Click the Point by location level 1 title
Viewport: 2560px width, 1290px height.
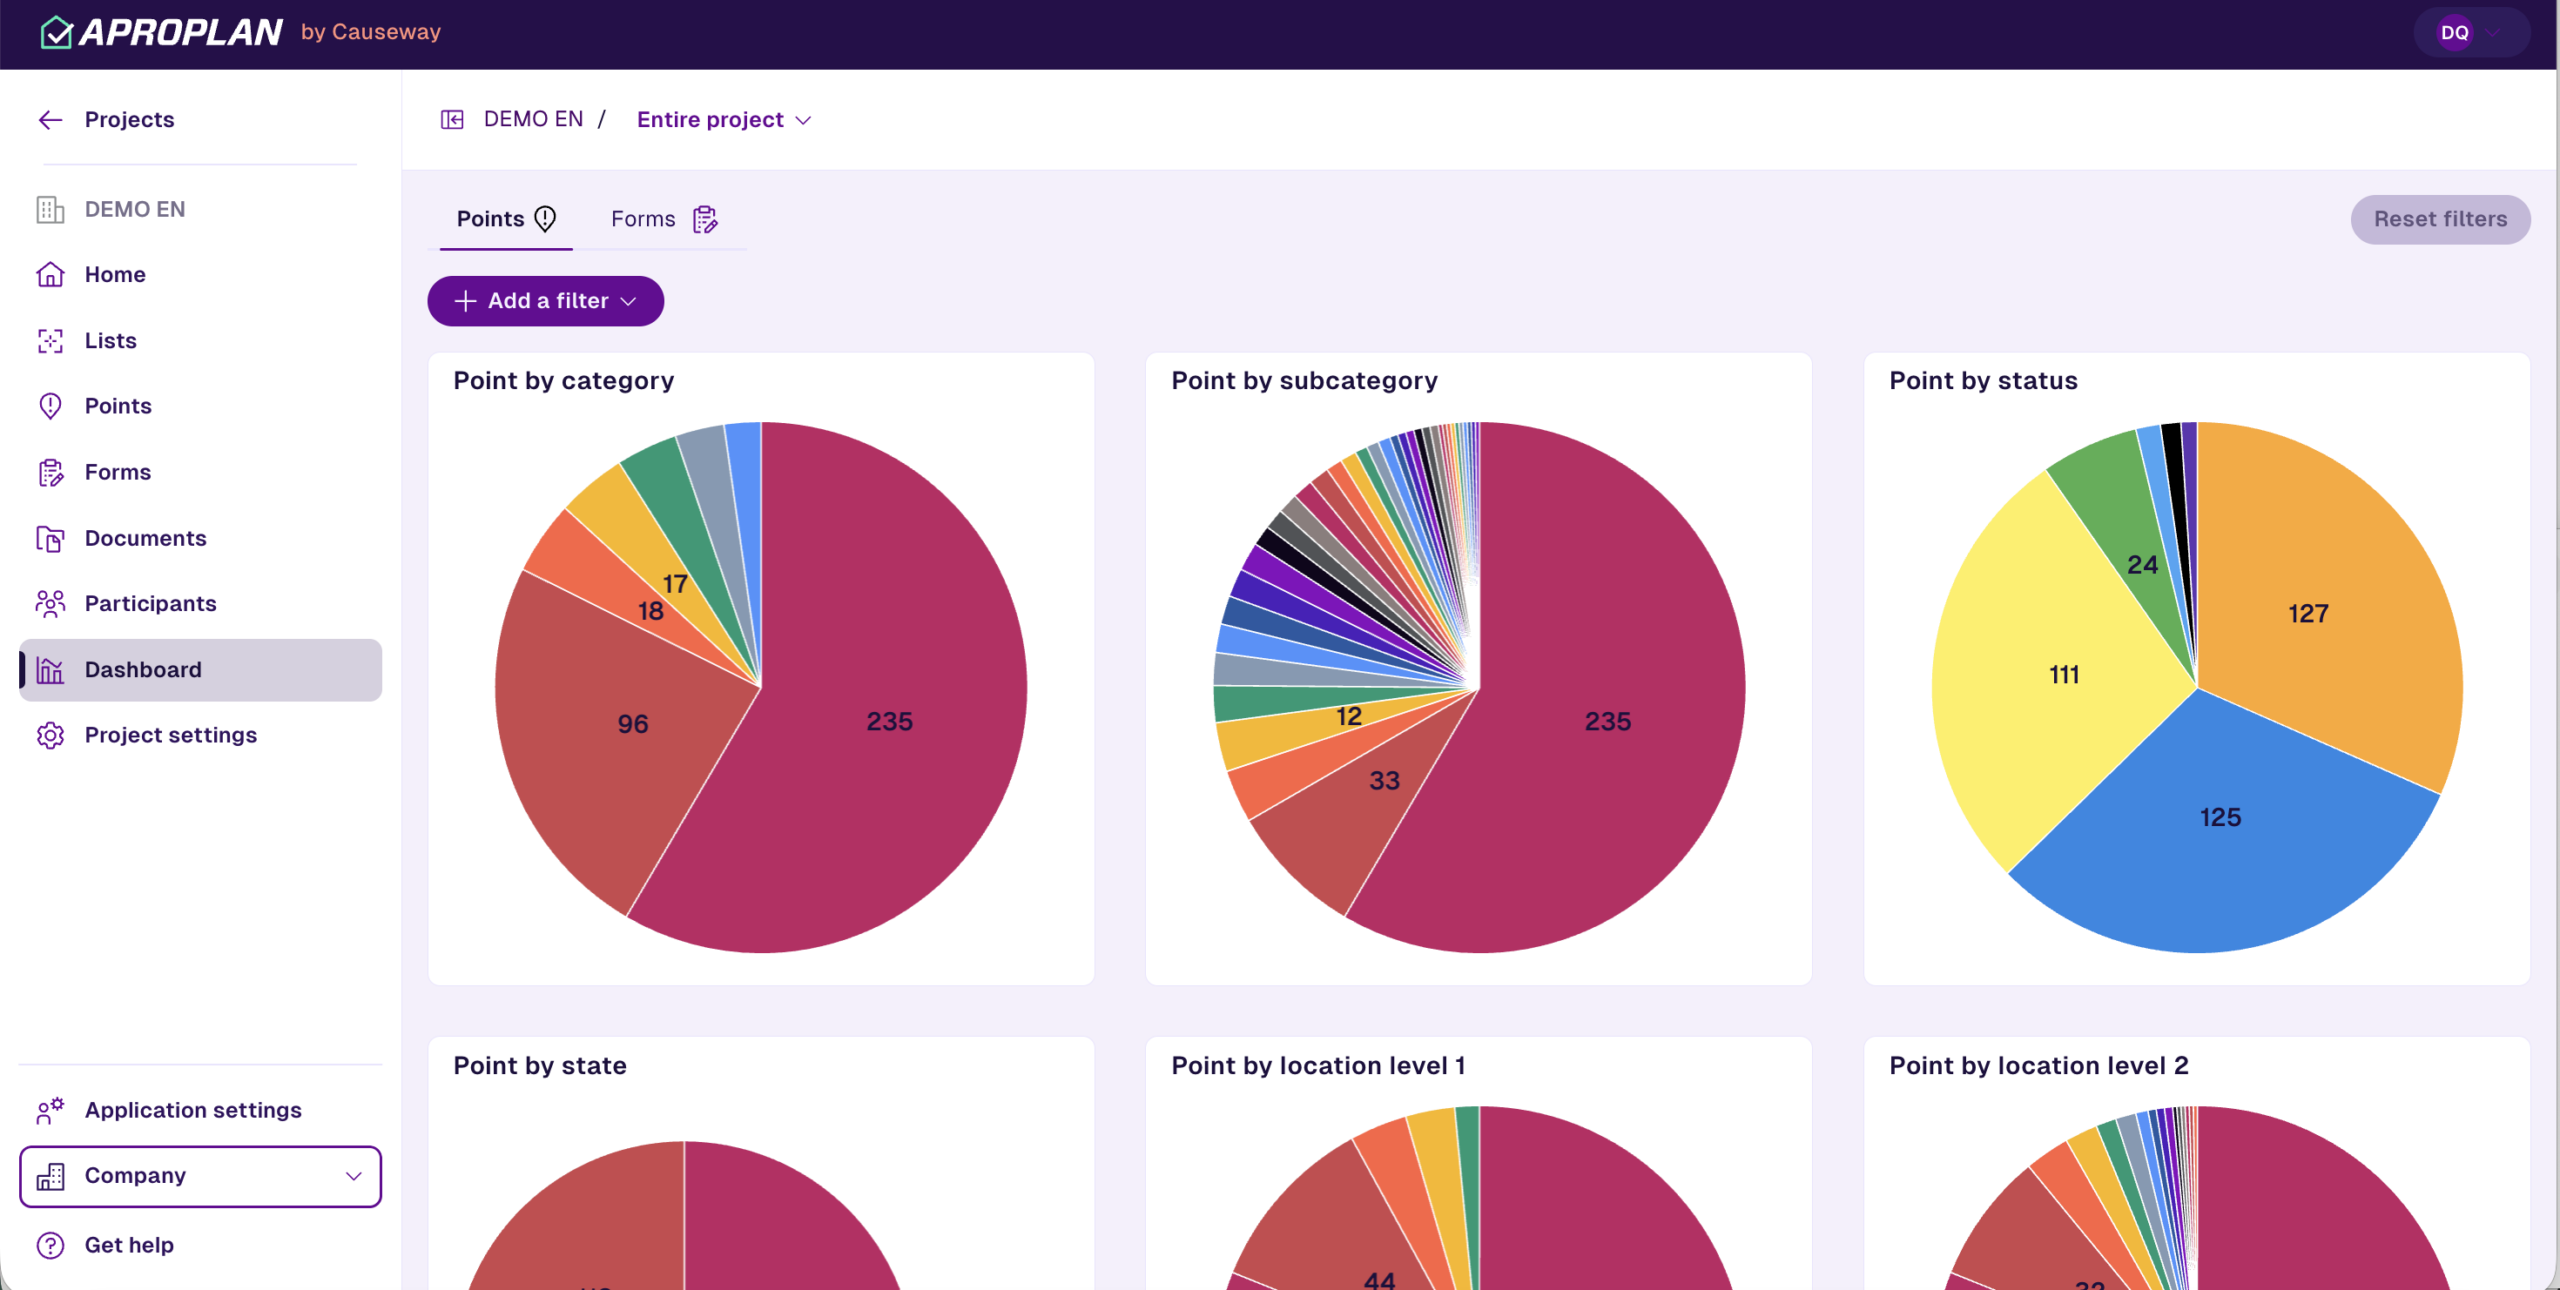point(1318,1066)
